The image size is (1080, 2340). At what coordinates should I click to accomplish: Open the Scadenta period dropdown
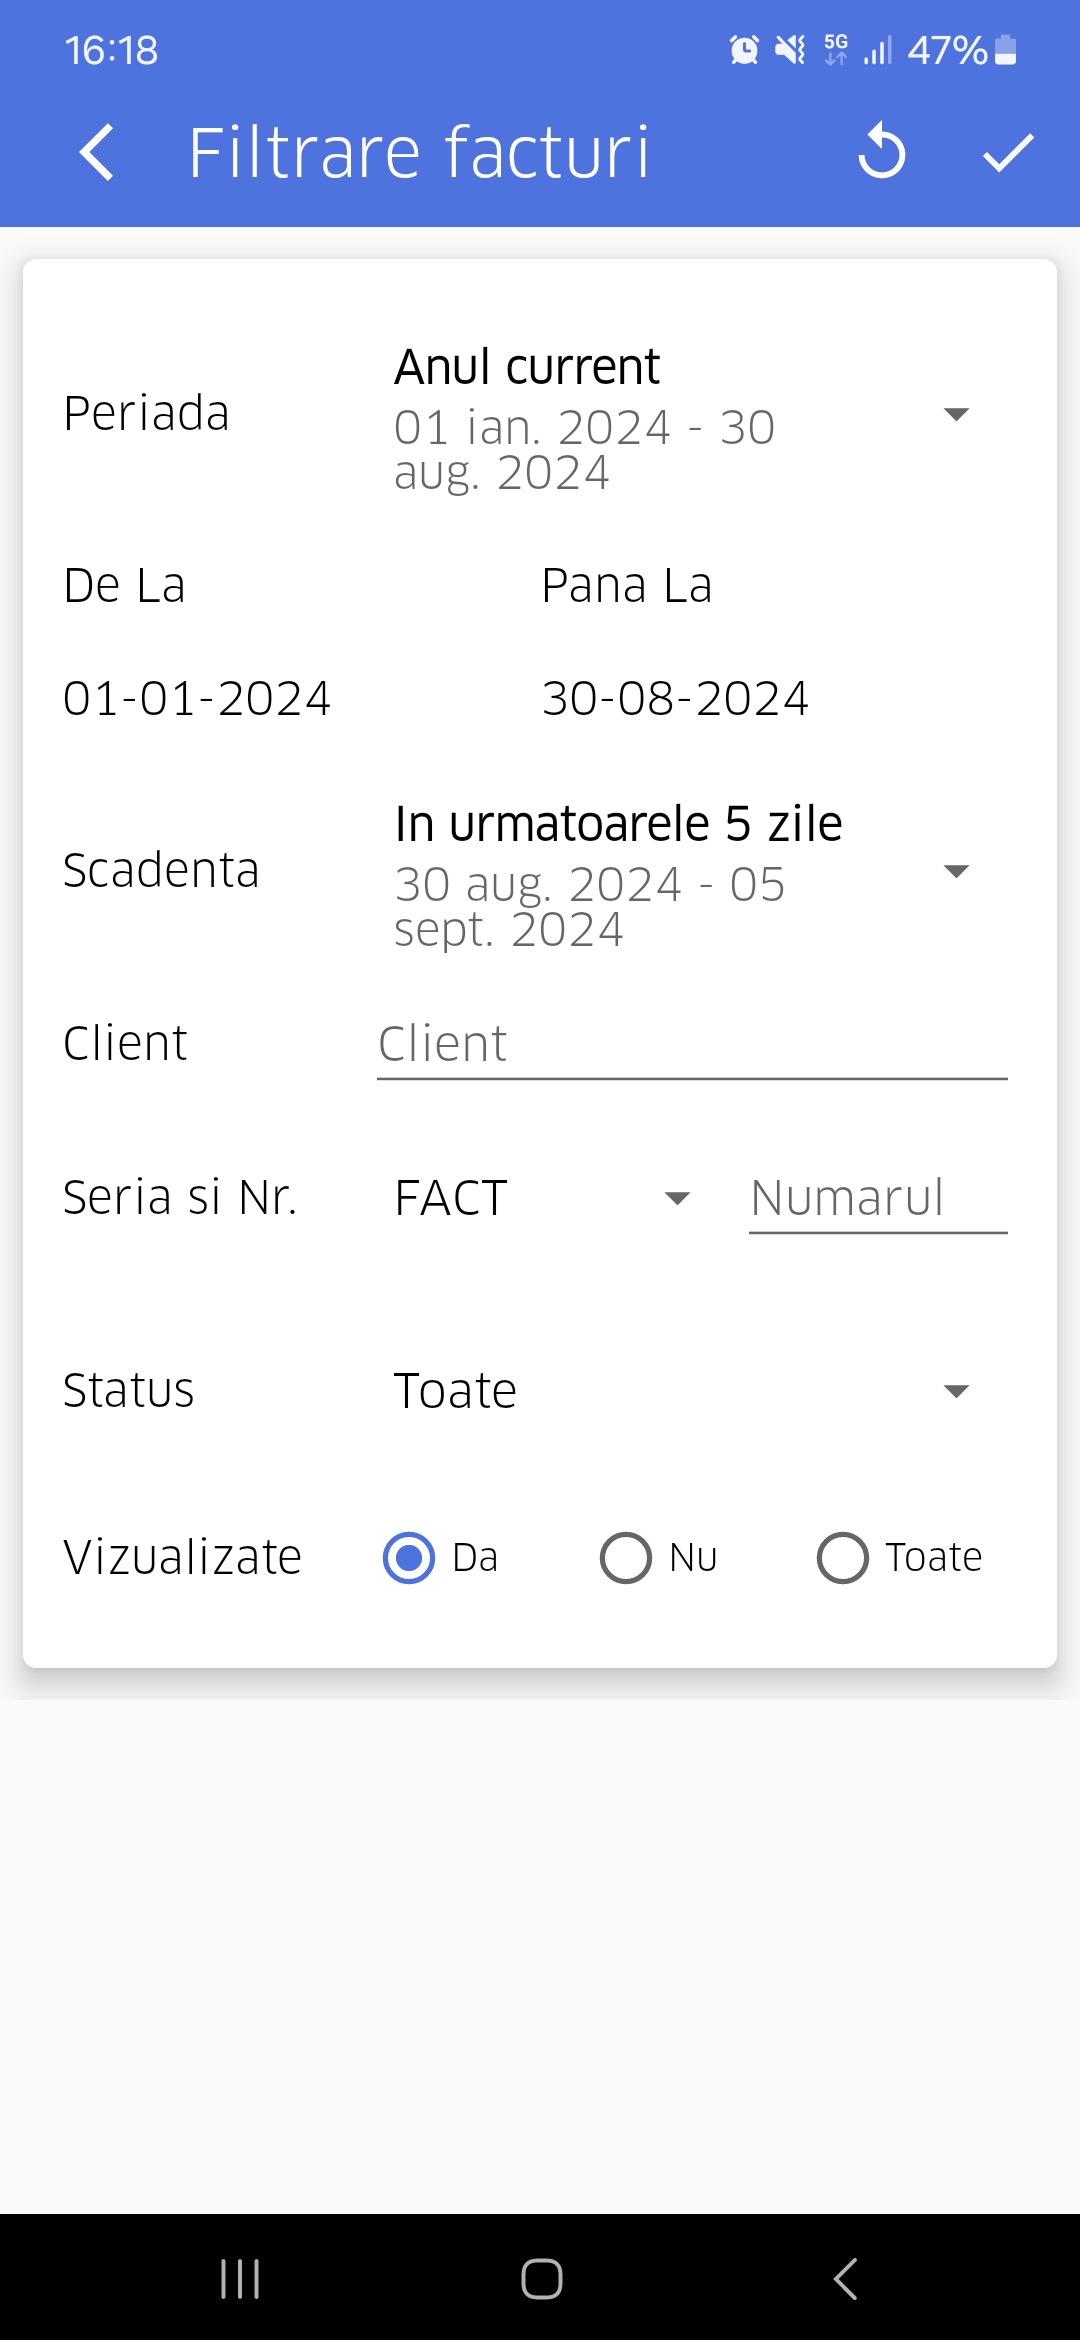(x=956, y=872)
